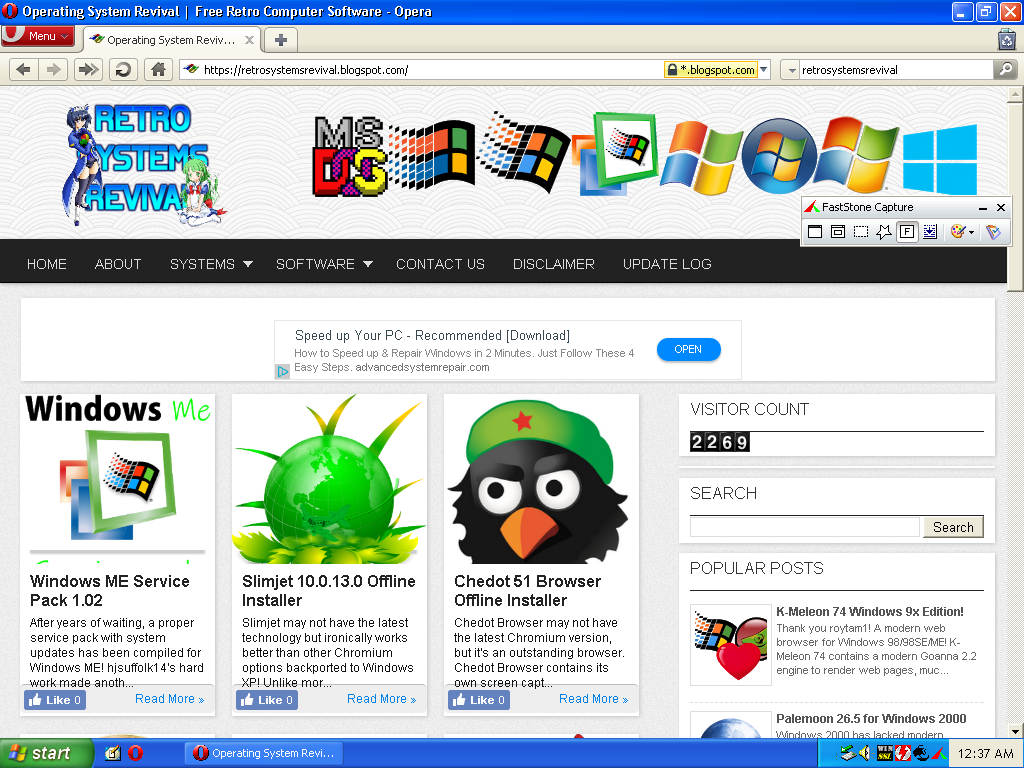Click the black bird-like tray icon
This screenshot has height=768, width=1024.
click(921, 753)
